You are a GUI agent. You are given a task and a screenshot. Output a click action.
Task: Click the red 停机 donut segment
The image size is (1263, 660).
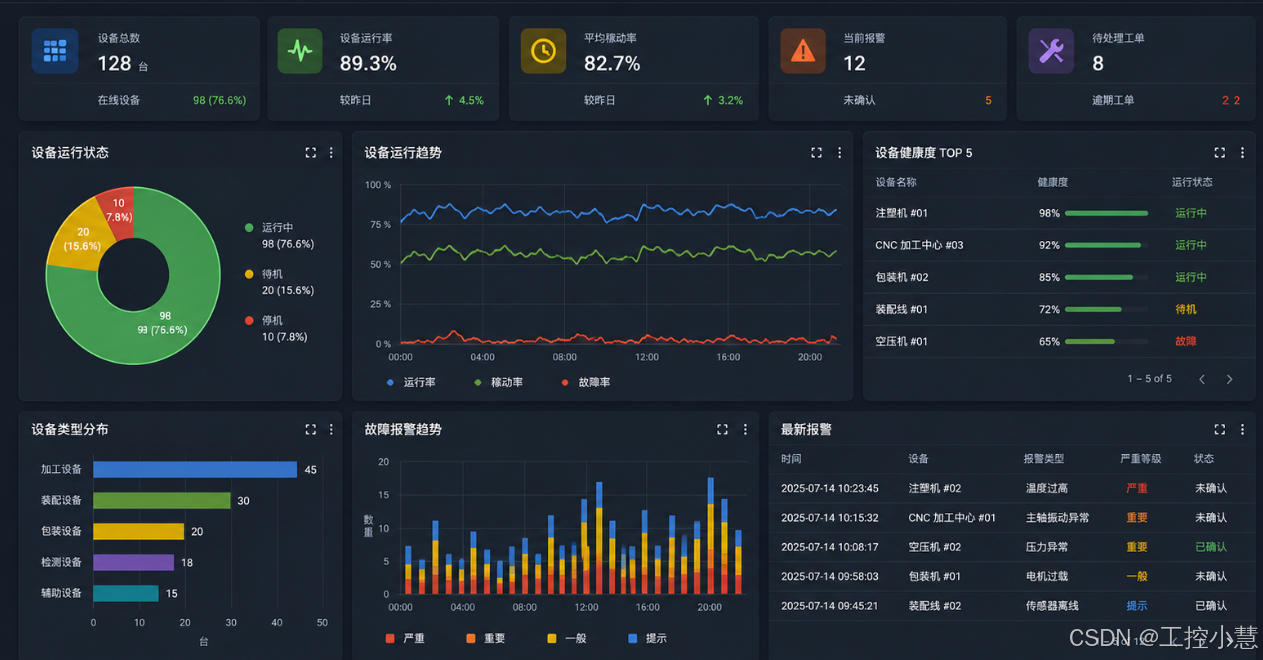click(x=118, y=209)
